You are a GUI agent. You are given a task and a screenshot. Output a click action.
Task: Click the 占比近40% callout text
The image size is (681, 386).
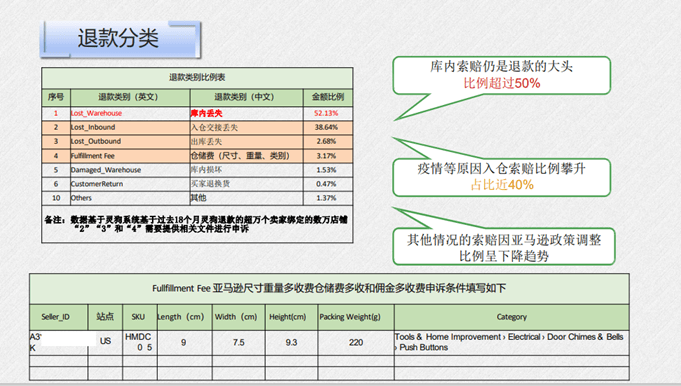502,185
